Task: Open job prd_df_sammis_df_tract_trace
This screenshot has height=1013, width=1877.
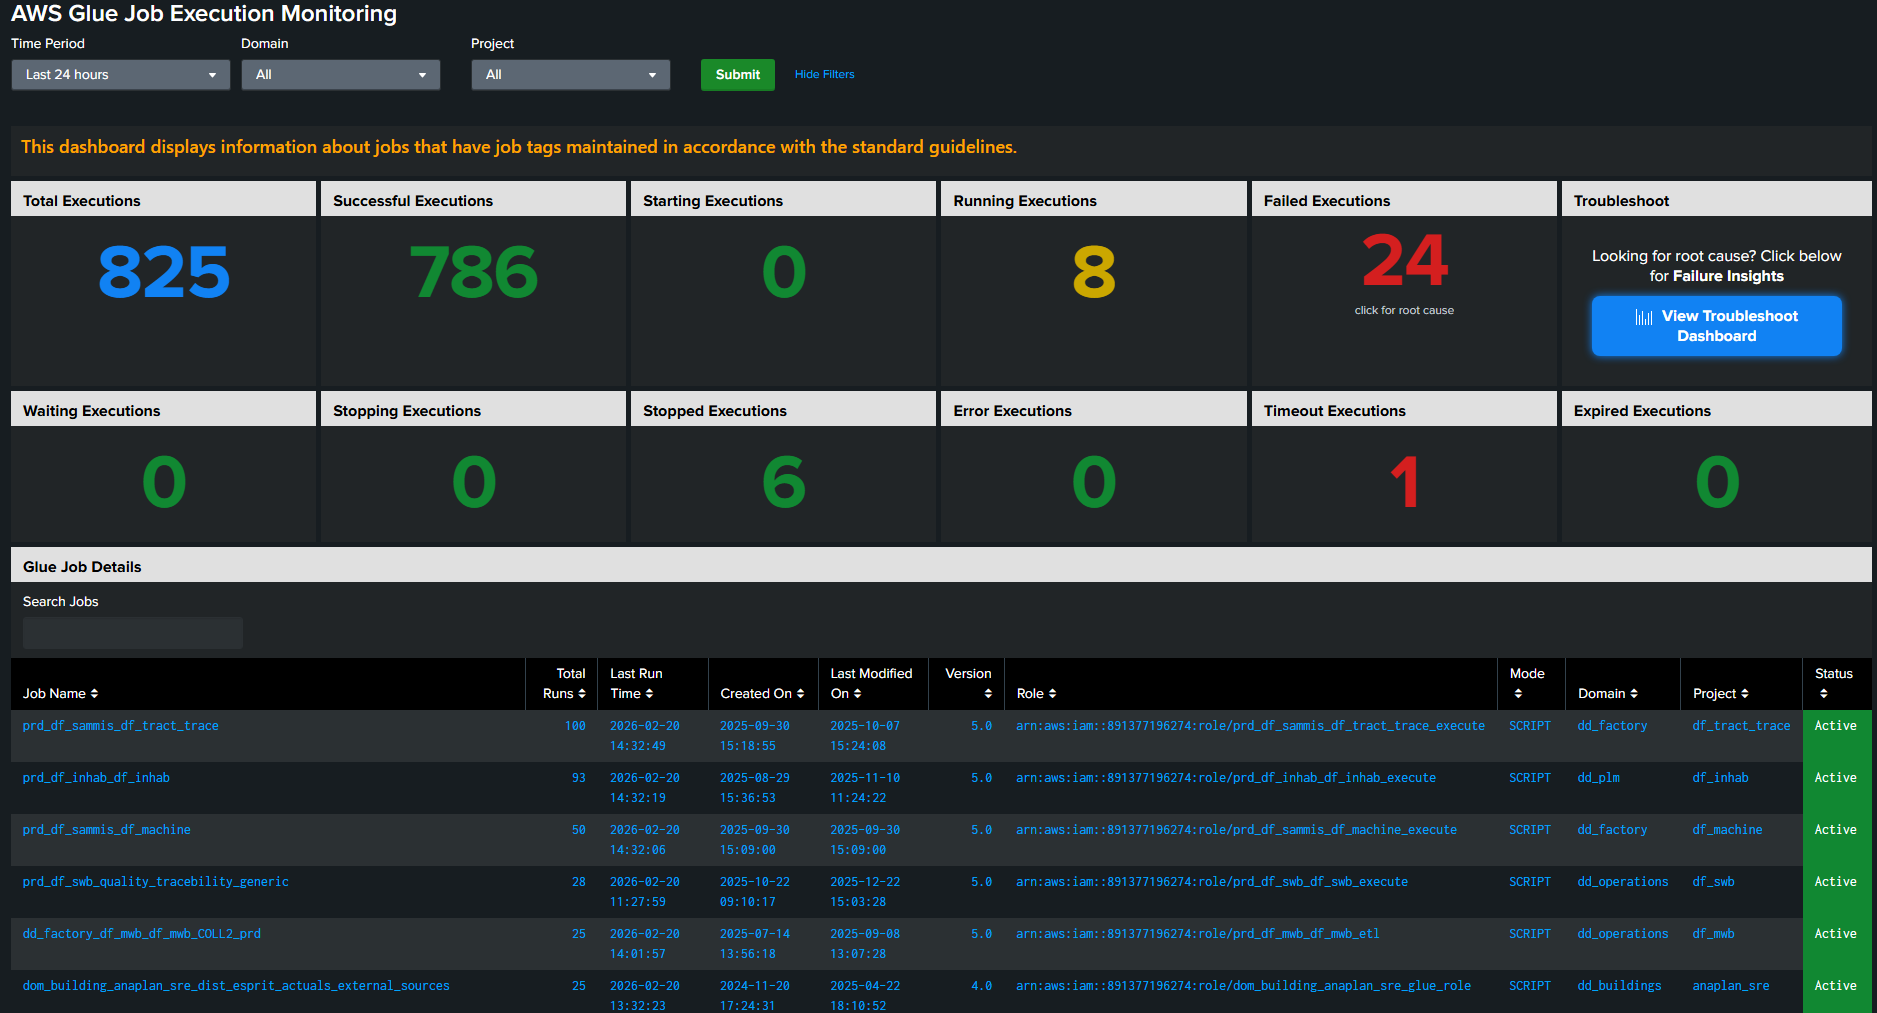Action: pos(121,726)
